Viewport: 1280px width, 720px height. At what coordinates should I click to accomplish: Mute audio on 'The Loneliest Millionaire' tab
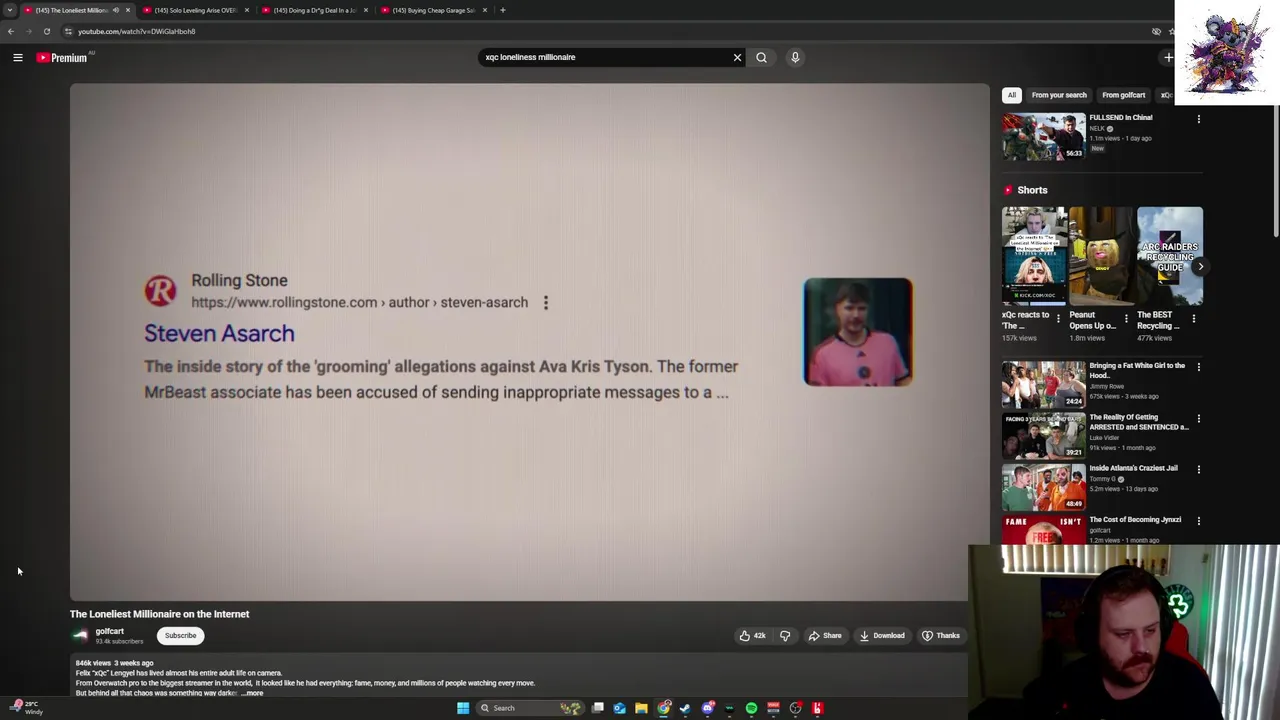pos(116,10)
